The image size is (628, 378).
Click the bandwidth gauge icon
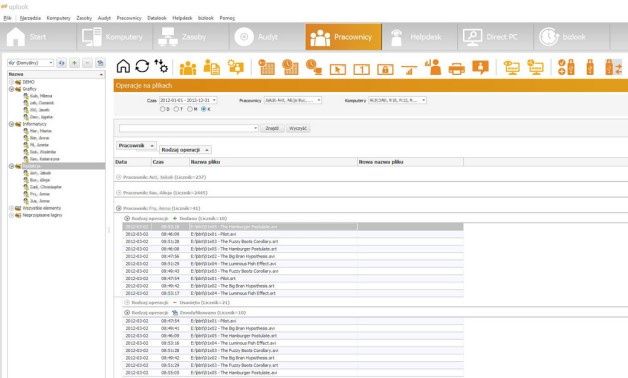[x=409, y=70]
